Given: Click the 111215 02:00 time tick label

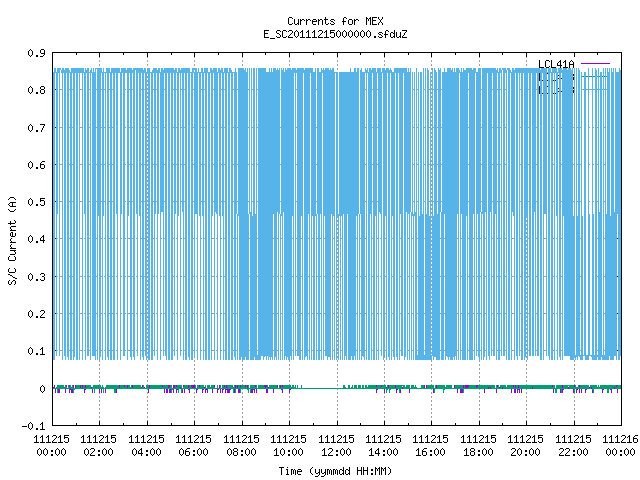Looking at the screenshot, I should pos(98,446).
